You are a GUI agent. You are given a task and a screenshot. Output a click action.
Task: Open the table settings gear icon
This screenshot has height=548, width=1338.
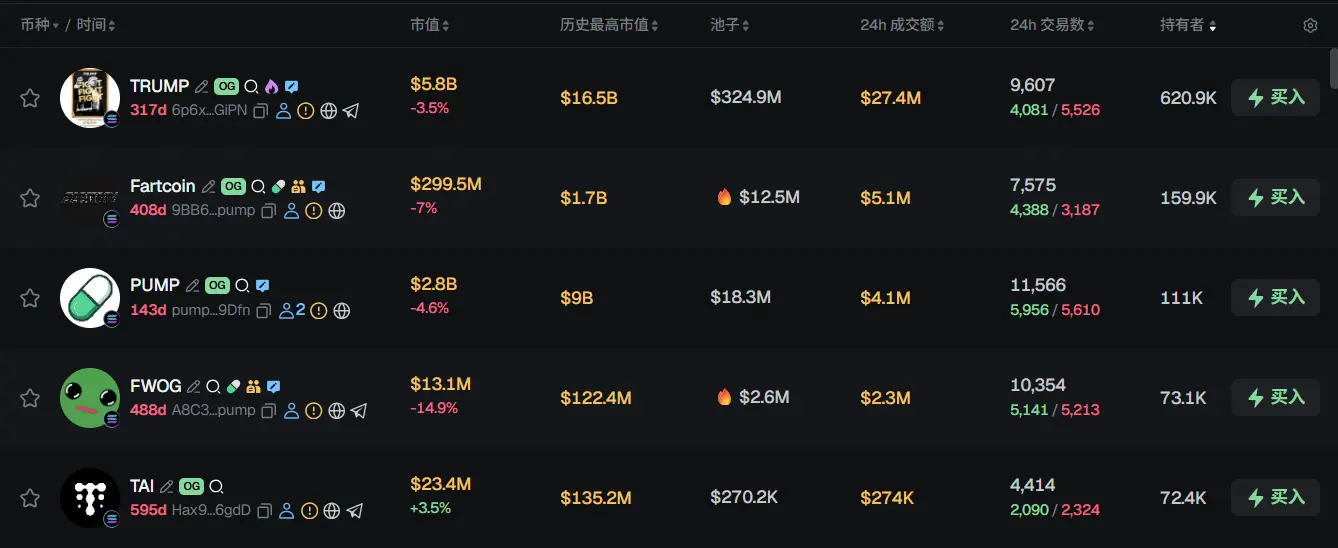[x=1310, y=25]
